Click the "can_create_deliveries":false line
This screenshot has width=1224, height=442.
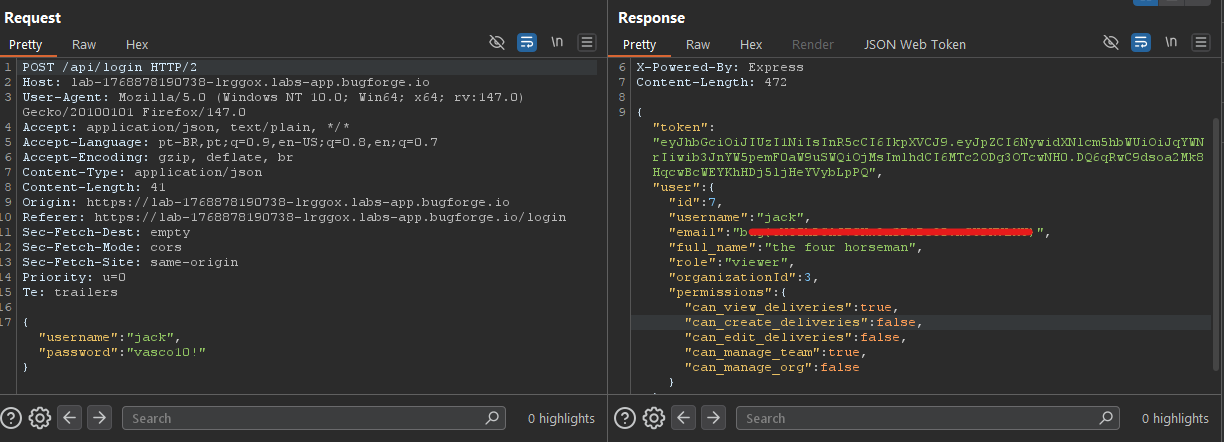click(x=803, y=322)
